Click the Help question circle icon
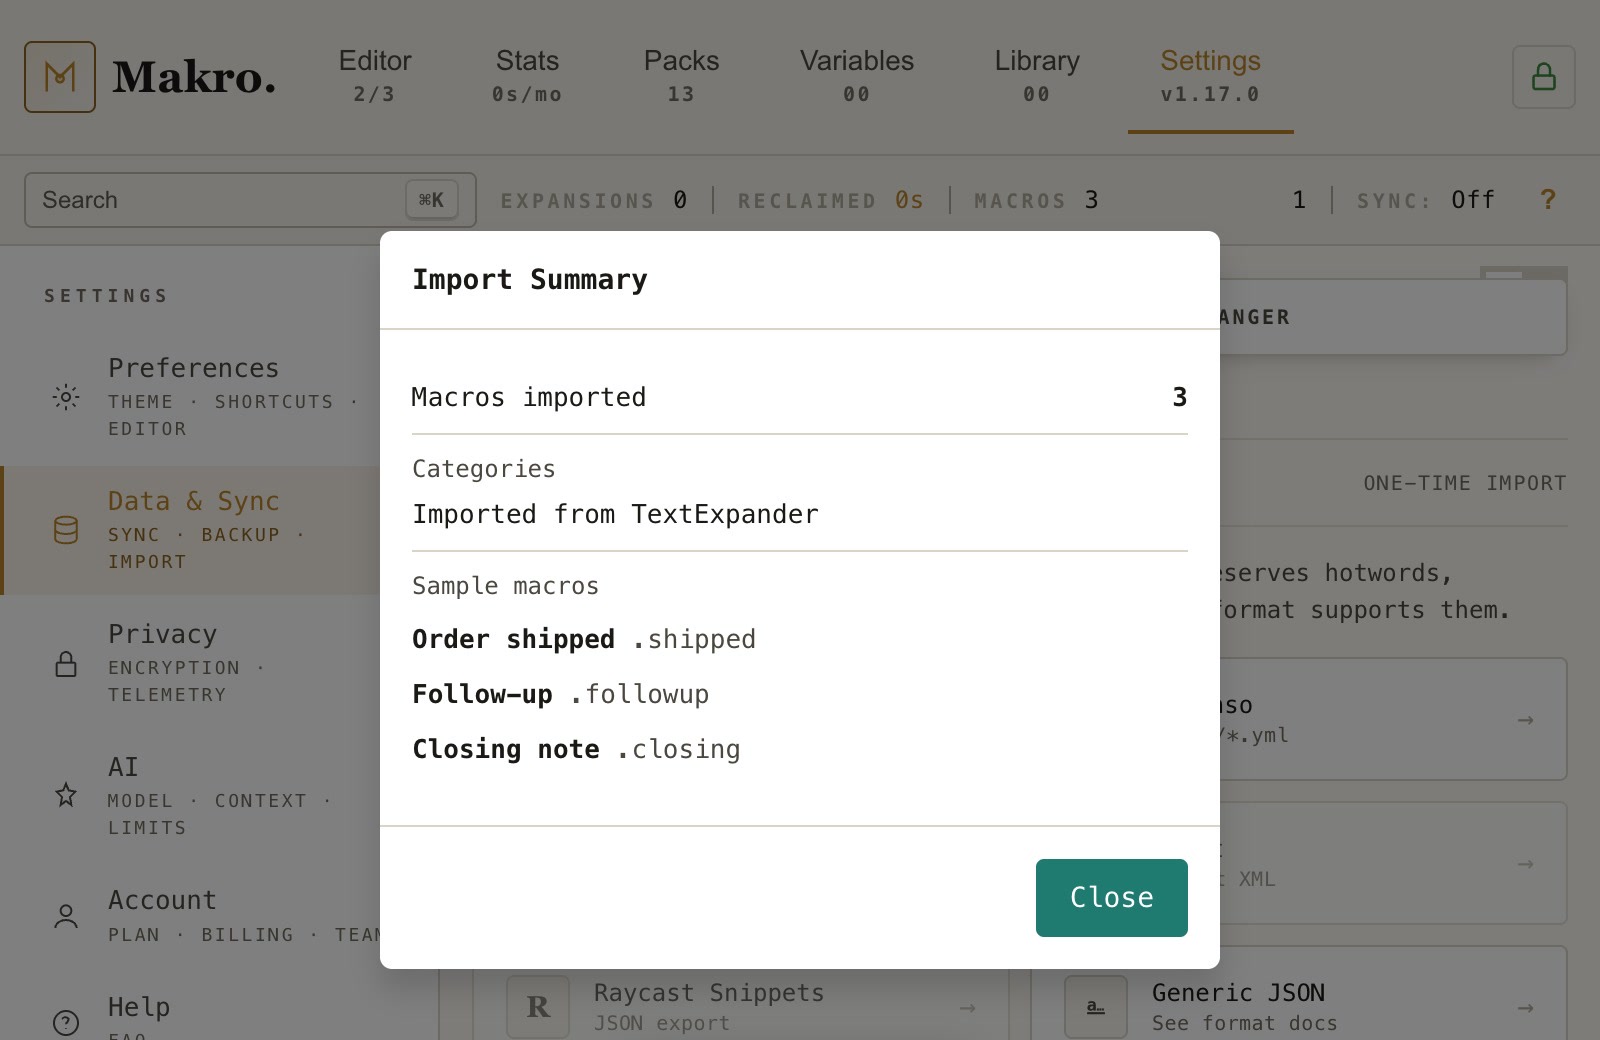This screenshot has width=1600, height=1040. pyautogui.click(x=66, y=1022)
